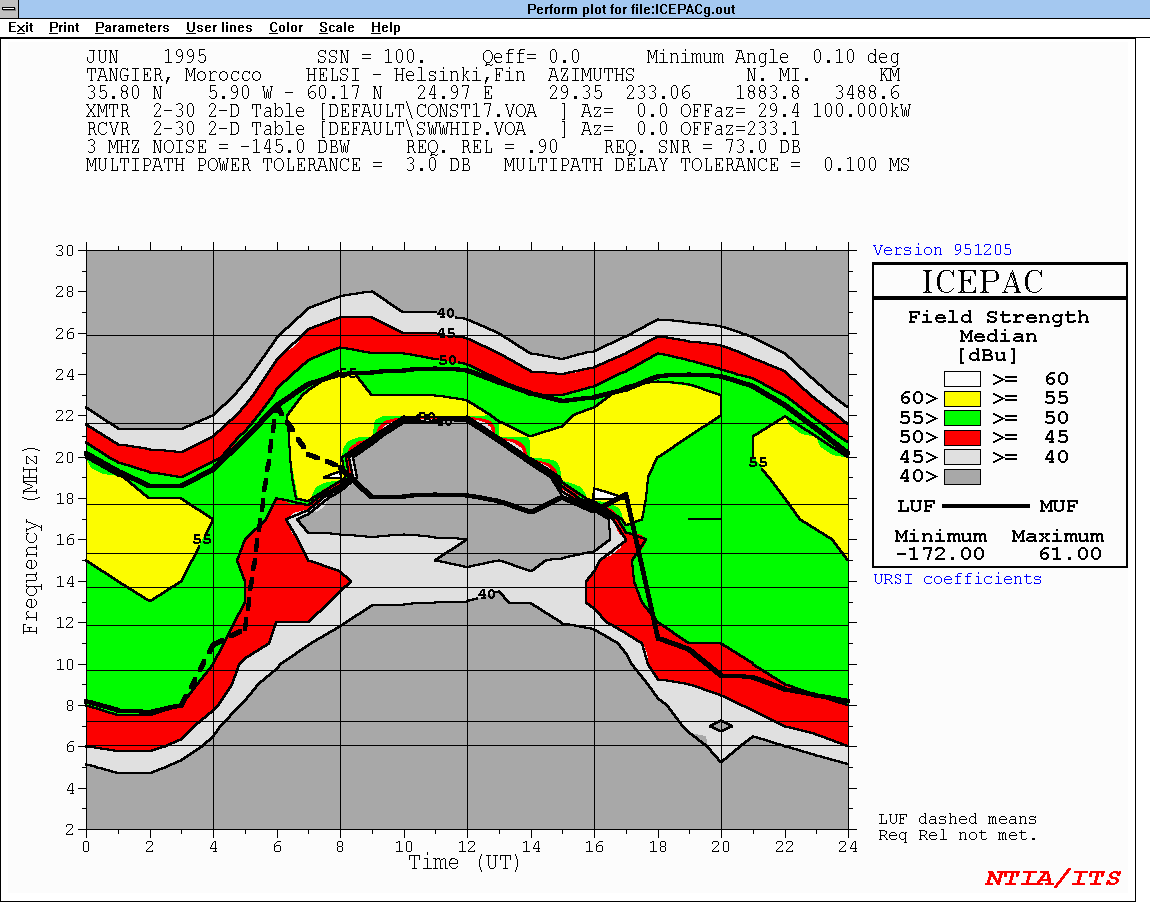Open the Parameters menu
1150x920 pixels.
[x=132, y=28]
